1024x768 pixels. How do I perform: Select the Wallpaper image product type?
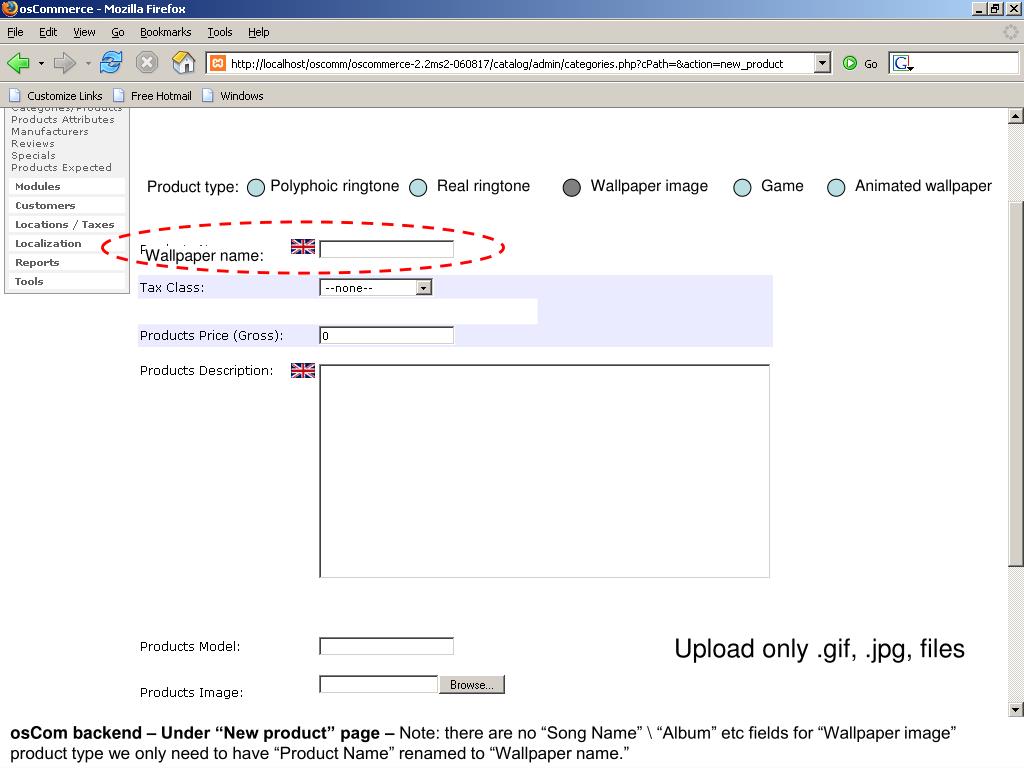coord(571,188)
